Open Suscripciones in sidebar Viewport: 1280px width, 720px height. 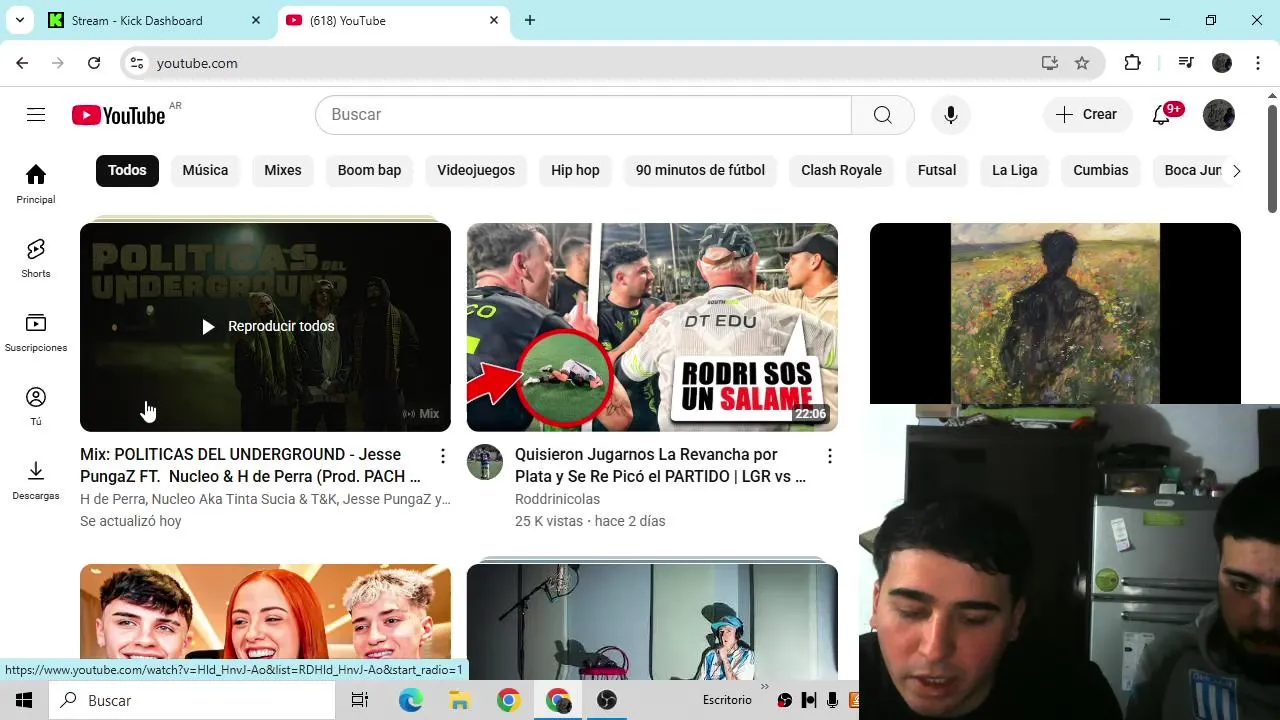36,332
